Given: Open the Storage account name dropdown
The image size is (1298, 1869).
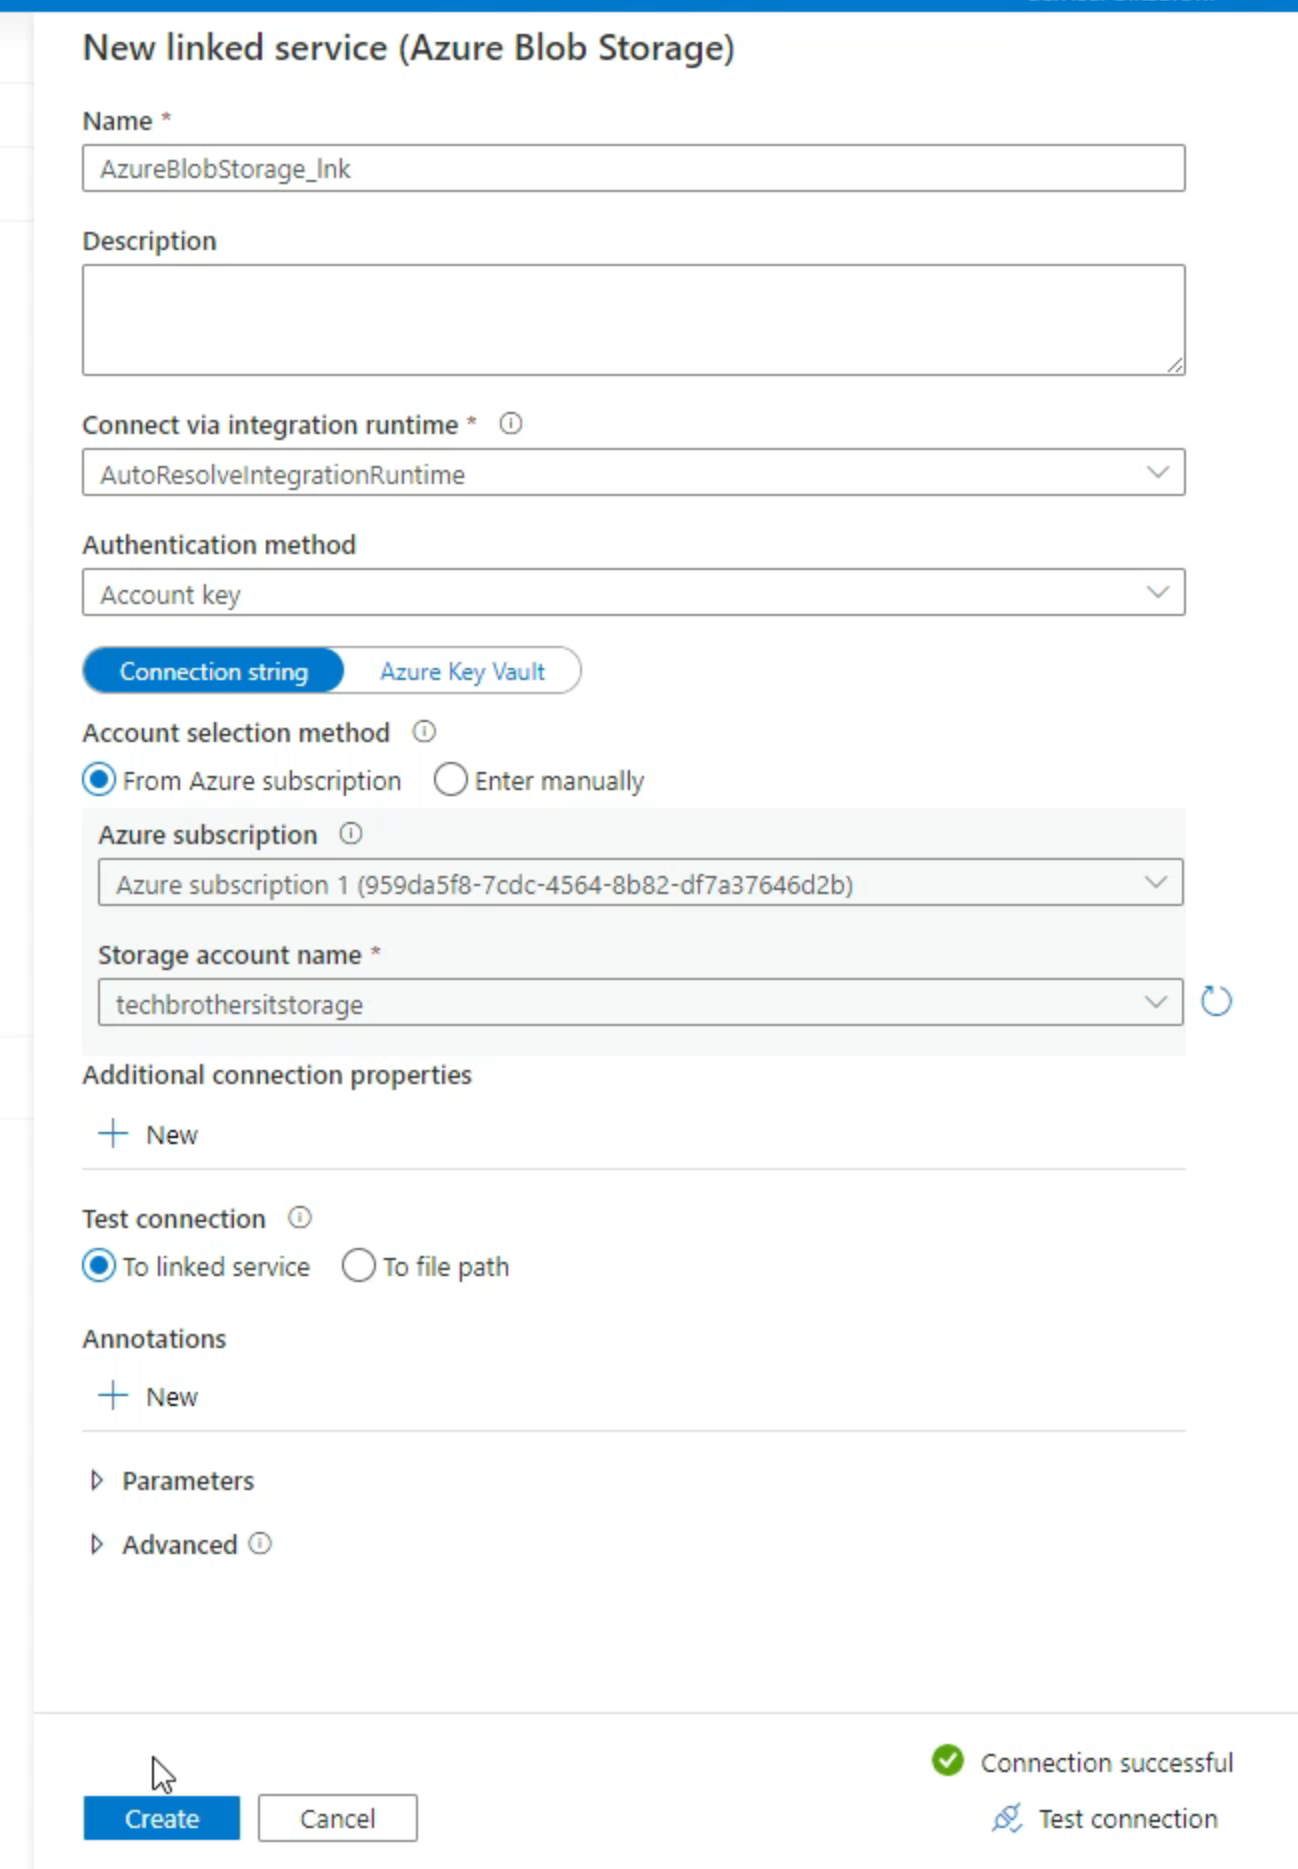Looking at the screenshot, I should pos(1155,1001).
